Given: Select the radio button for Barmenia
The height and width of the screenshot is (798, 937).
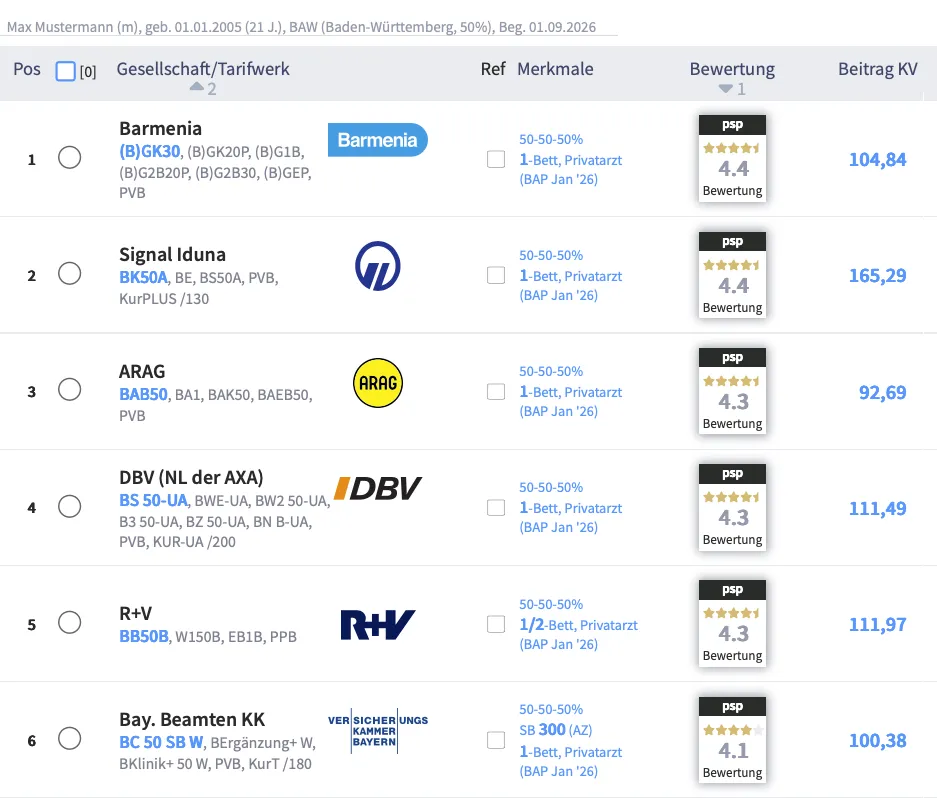Looking at the screenshot, I should pyautogui.click(x=69, y=157).
